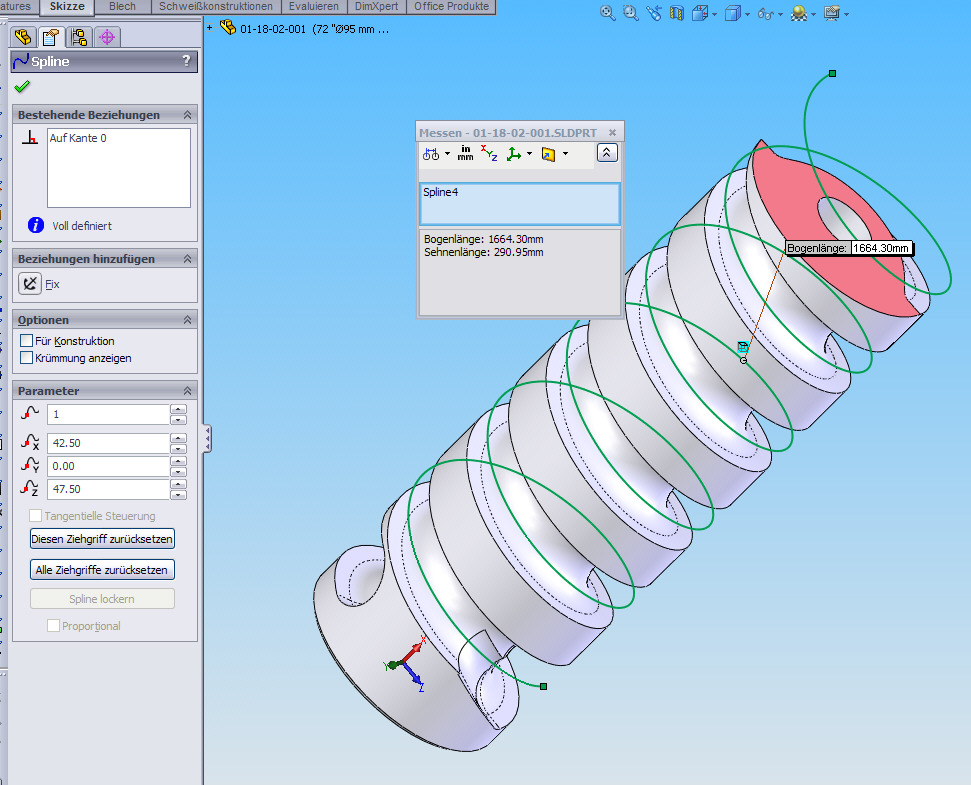Open the Evaluieren tab
Screen dimensions: 971x785
coord(313,6)
